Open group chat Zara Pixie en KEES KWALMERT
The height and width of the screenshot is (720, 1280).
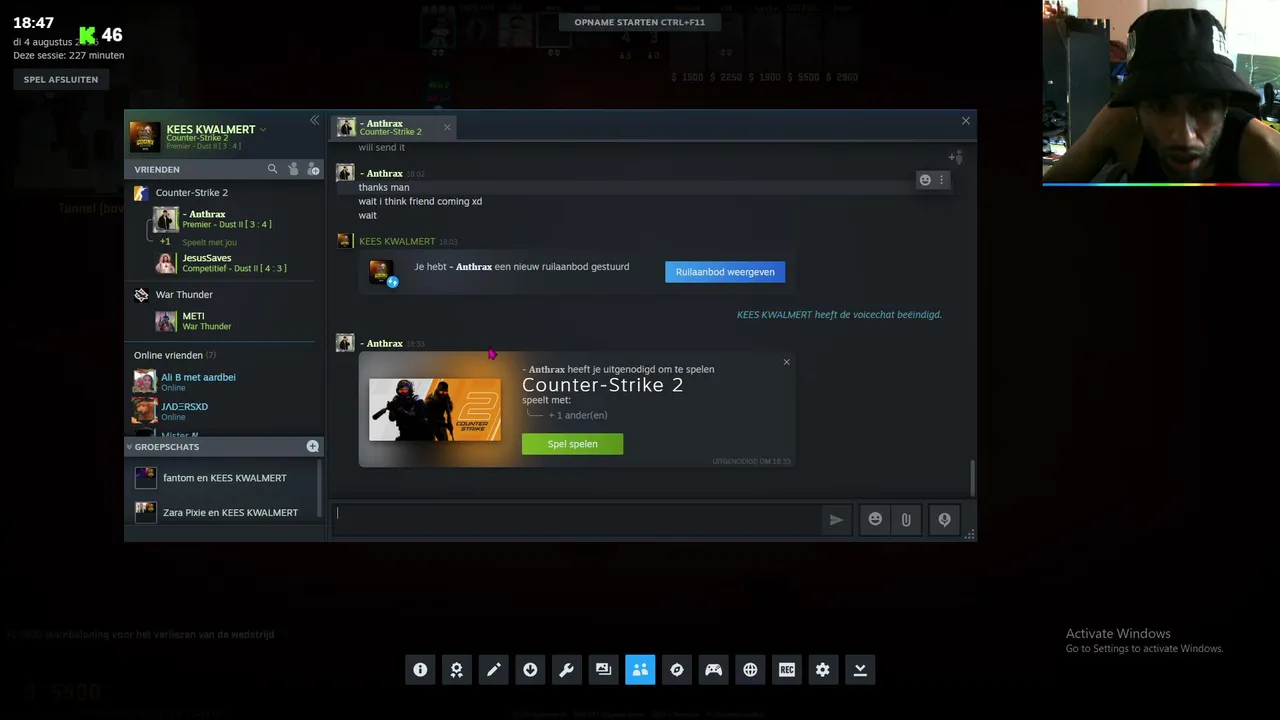coord(224,512)
